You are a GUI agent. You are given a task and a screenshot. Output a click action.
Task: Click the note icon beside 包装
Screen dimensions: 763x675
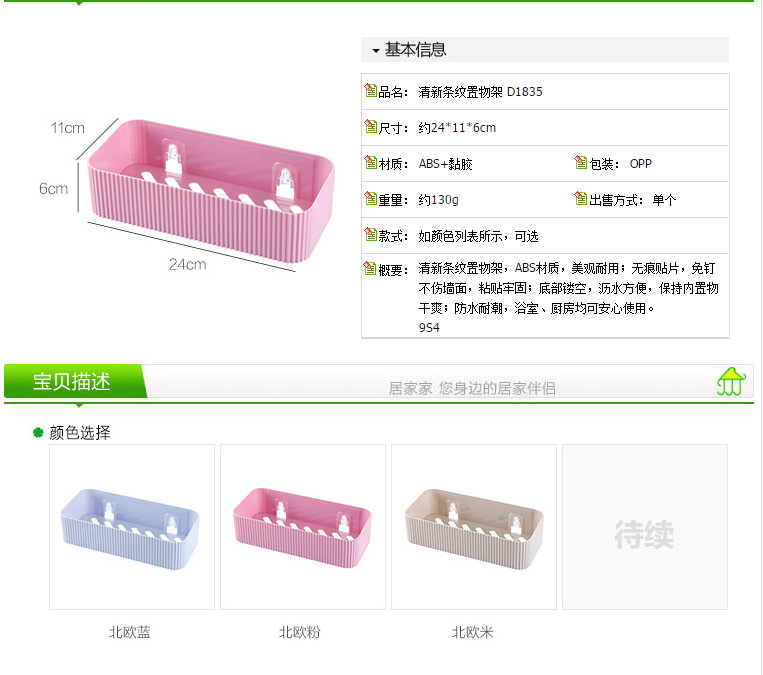[x=581, y=163]
